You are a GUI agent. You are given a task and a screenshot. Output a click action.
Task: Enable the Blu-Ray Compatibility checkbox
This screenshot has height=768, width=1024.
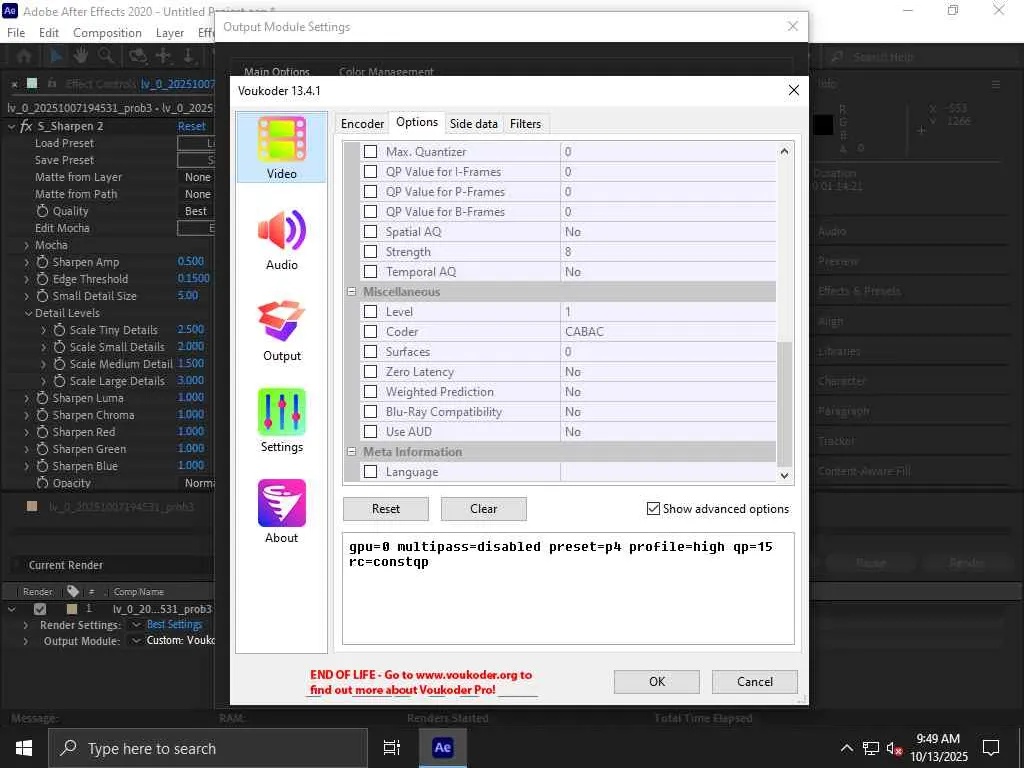coord(370,411)
